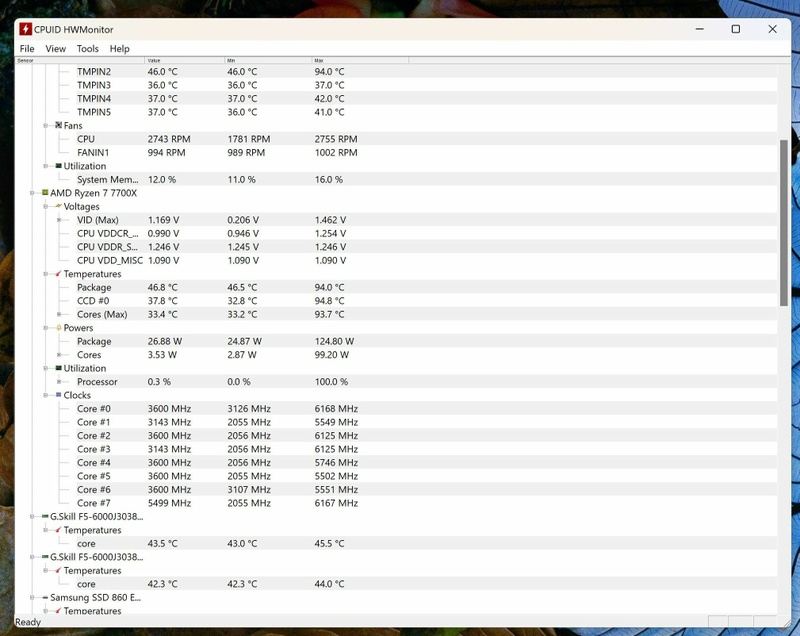Collapse the Clocks node

[x=45, y=395]
